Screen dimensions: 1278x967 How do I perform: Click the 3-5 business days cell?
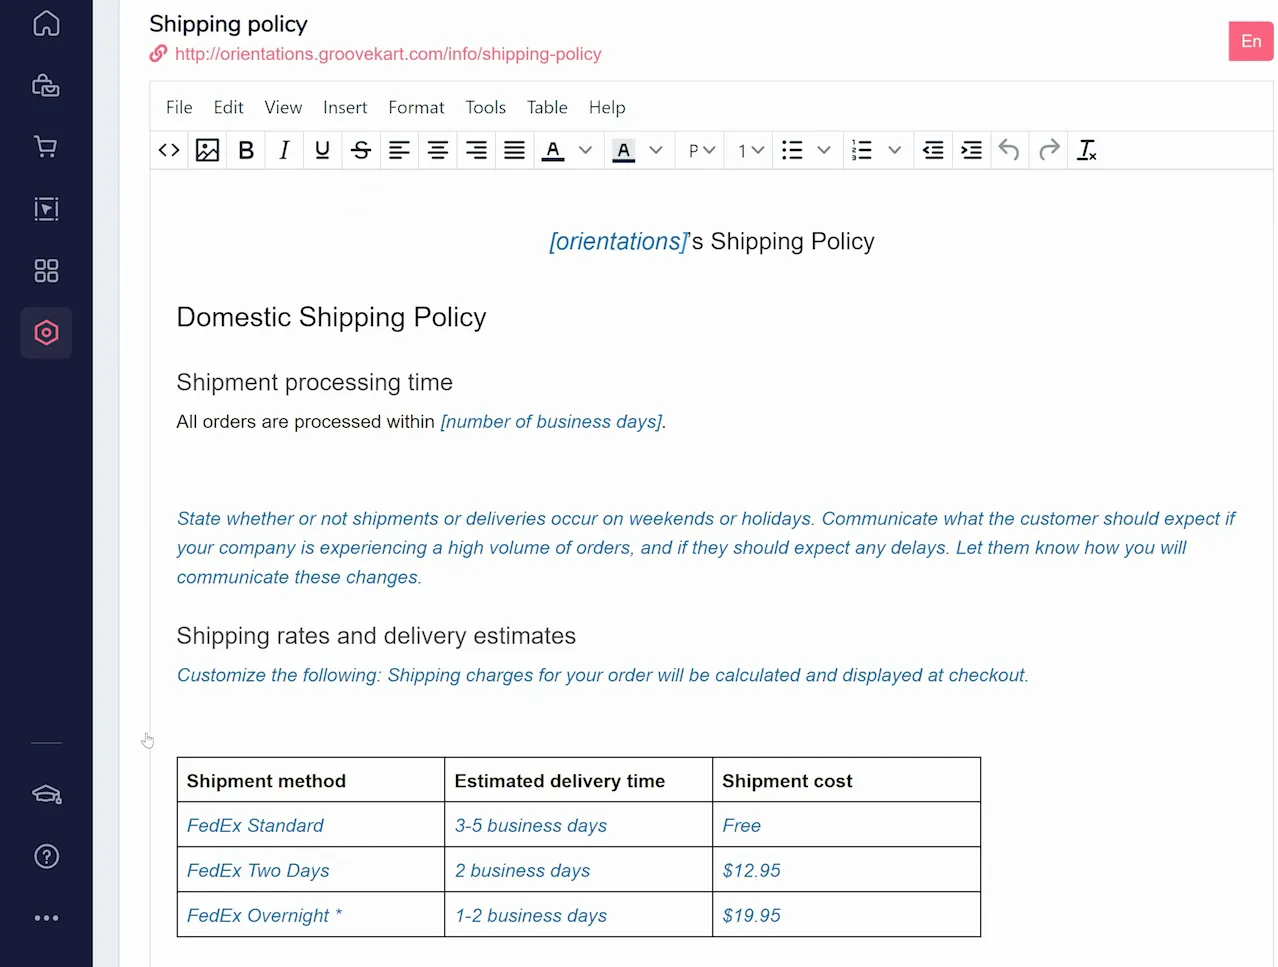(x=579, y=825)
